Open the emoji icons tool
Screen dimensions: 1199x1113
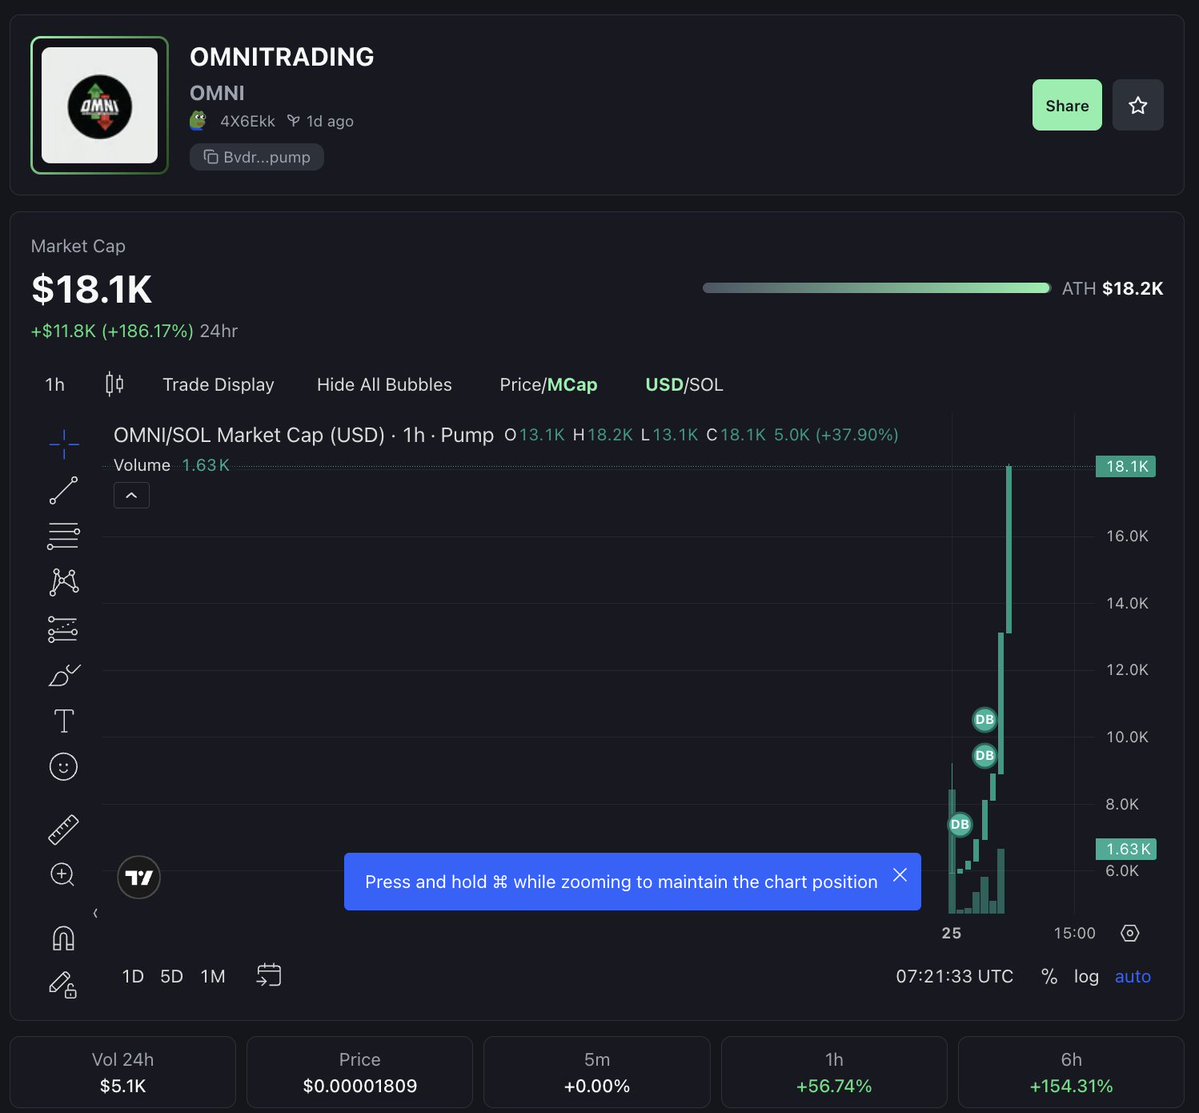tap(63, 767)
